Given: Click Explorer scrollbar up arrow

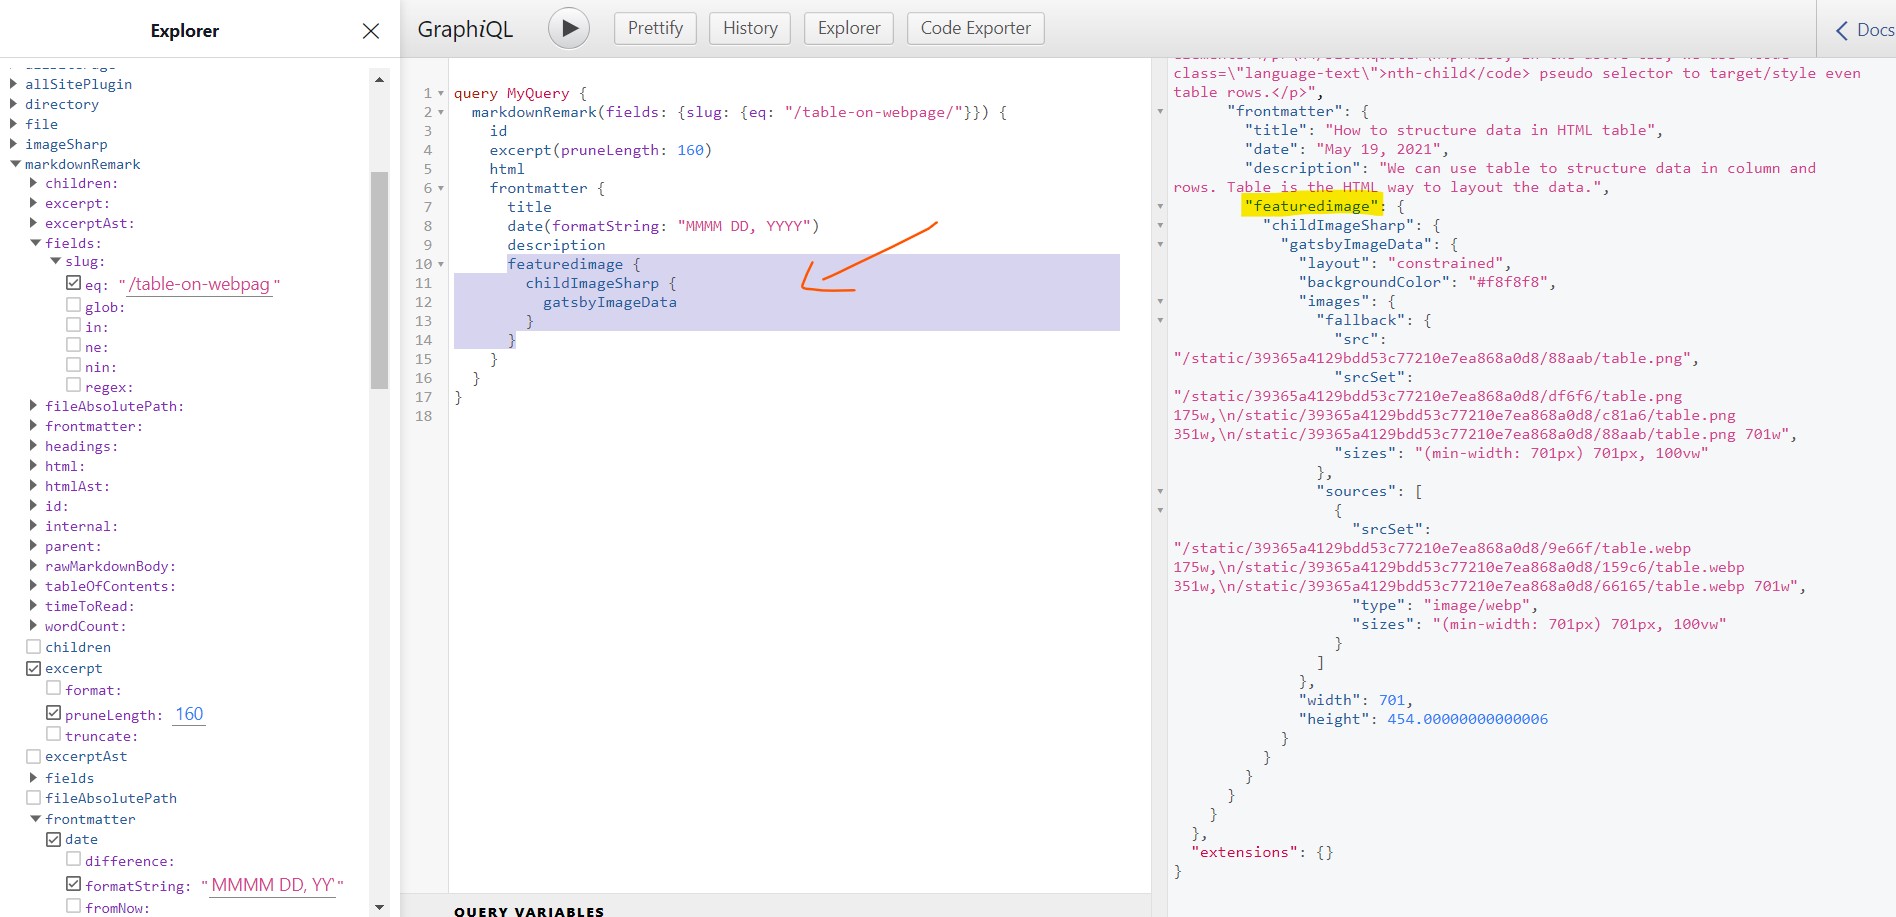Looking at the screenshot, I should point(379,79).
